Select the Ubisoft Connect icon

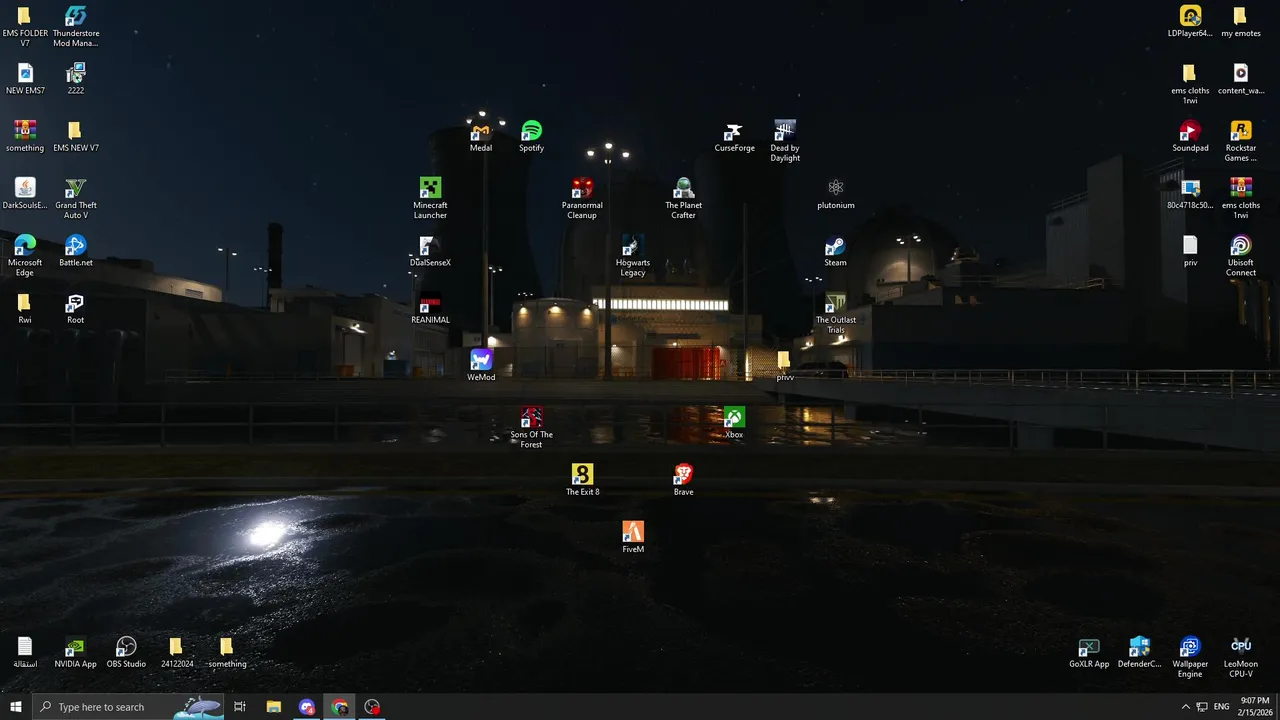[1241, 256]
